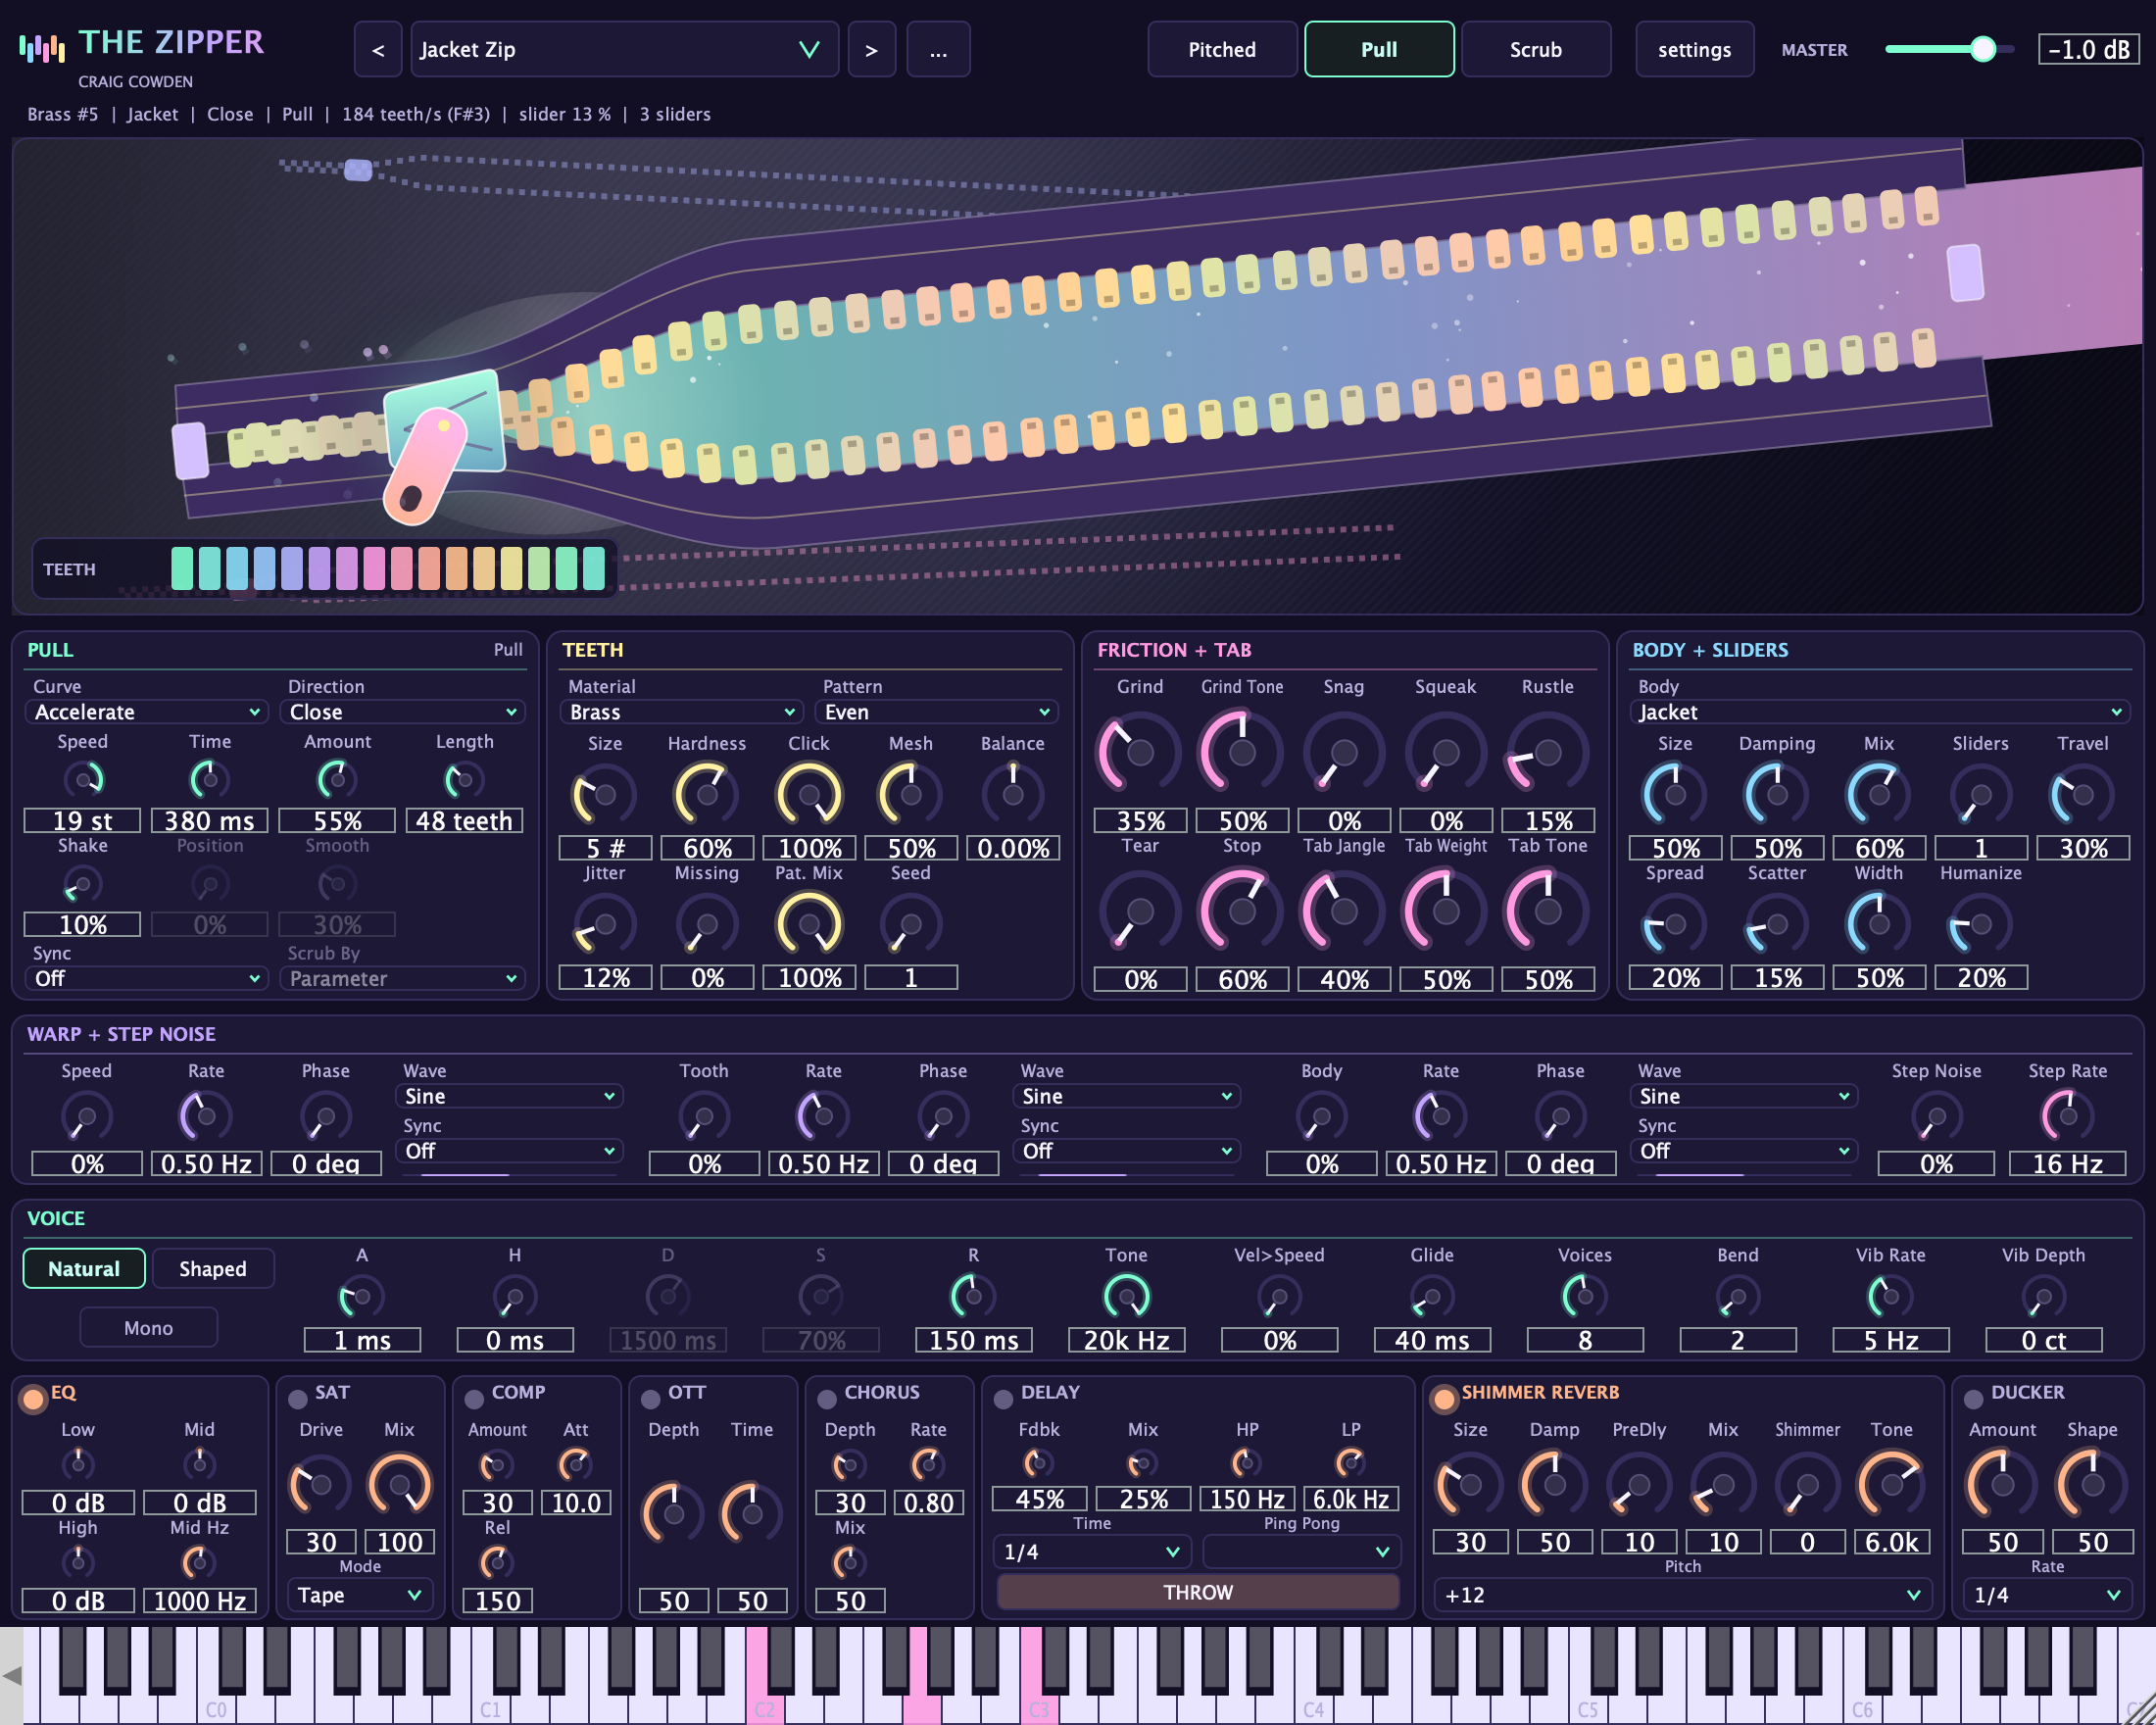Click The Zipper logo icon

42,47
